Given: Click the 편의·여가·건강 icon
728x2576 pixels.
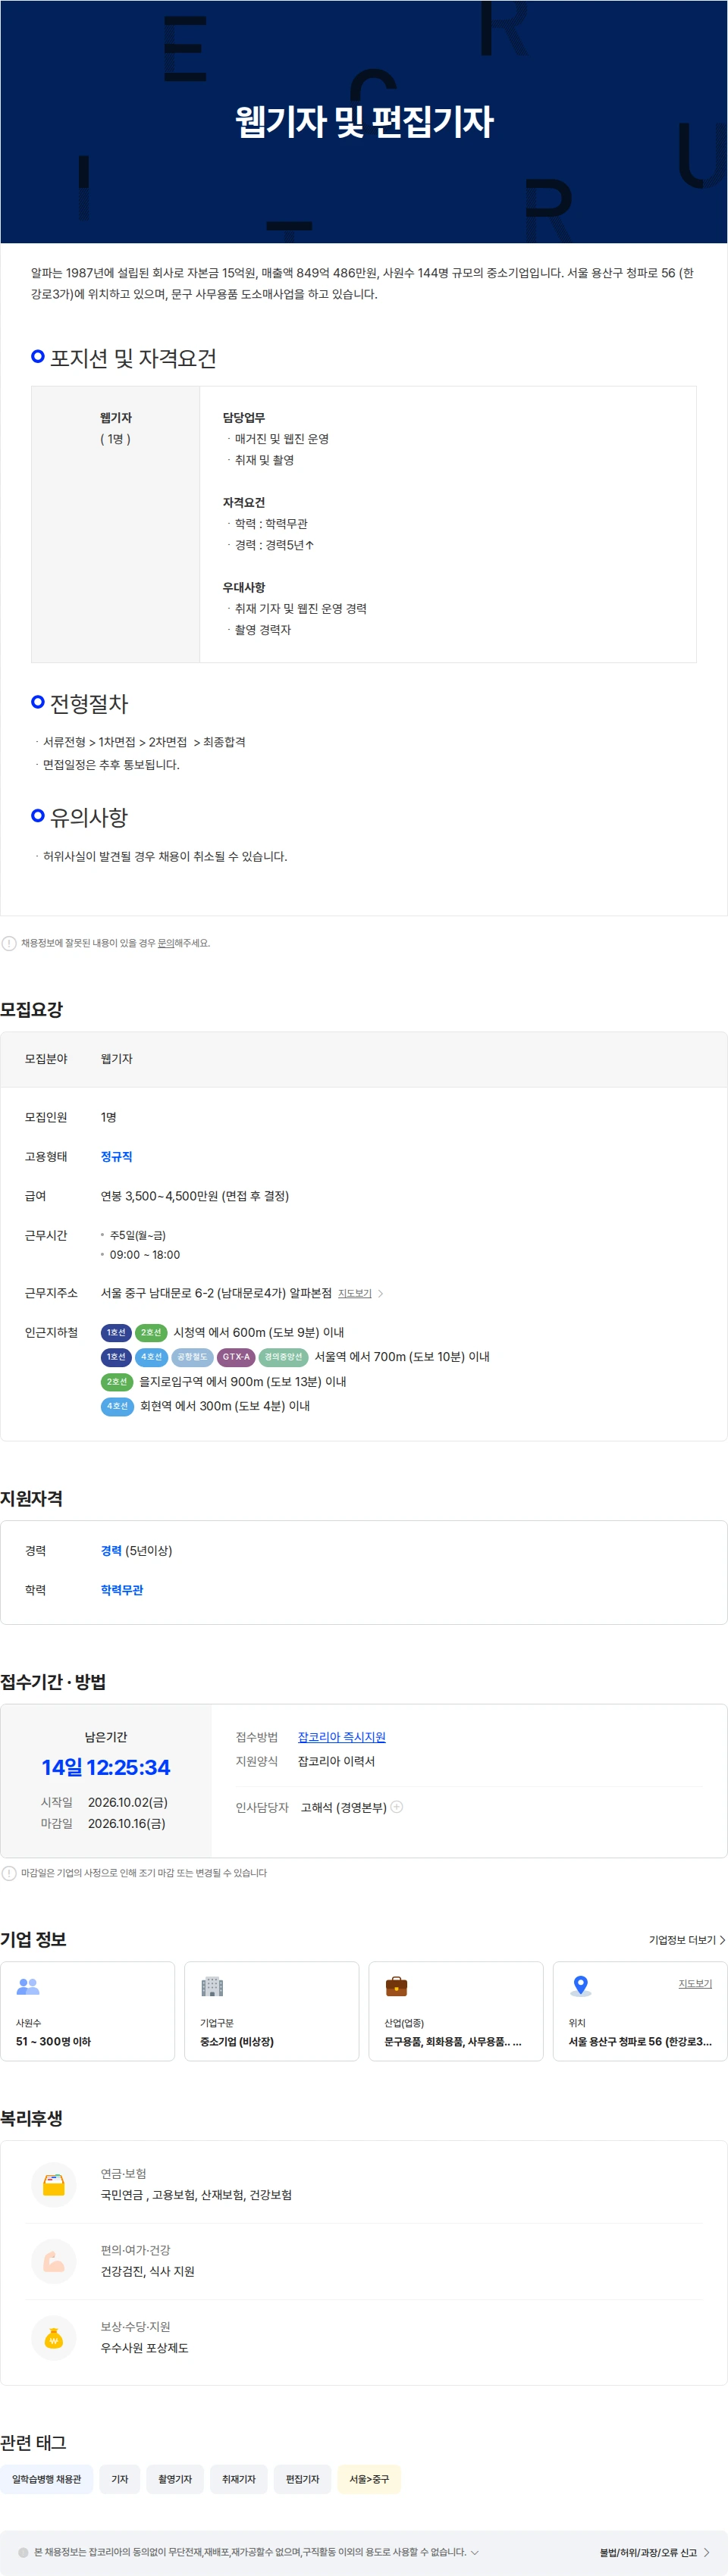Looking at the screenshot, I should tap(54, 2260).
